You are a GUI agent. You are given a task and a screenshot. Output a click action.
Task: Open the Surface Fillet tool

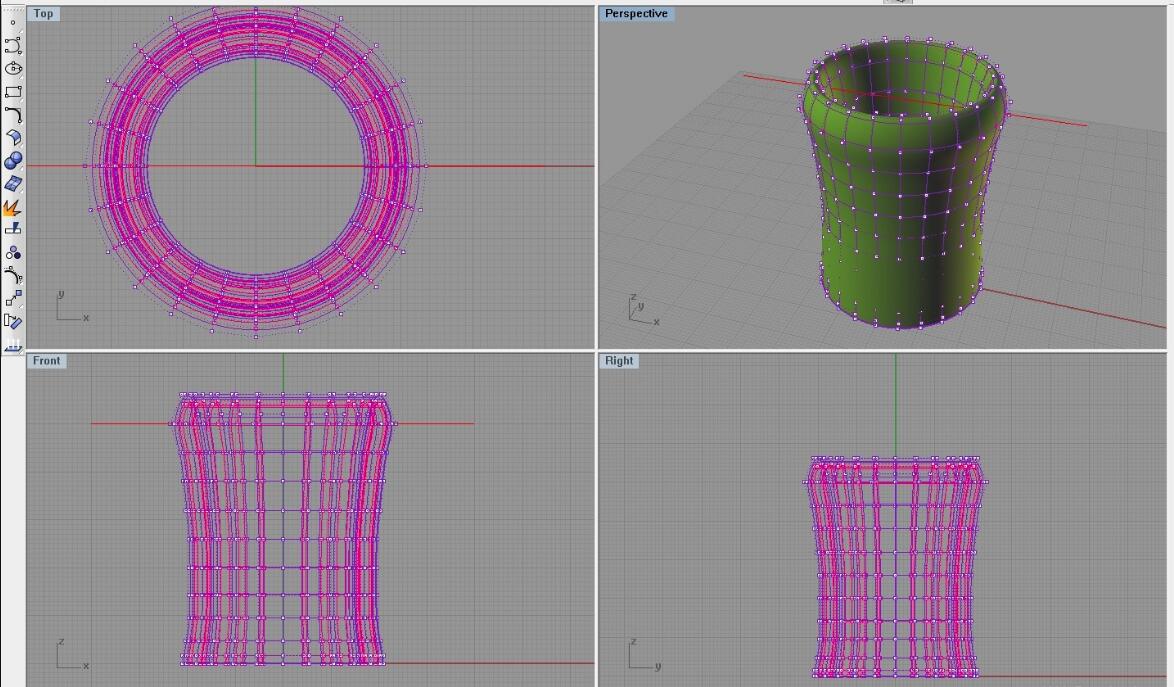click(x=13, y=137)
